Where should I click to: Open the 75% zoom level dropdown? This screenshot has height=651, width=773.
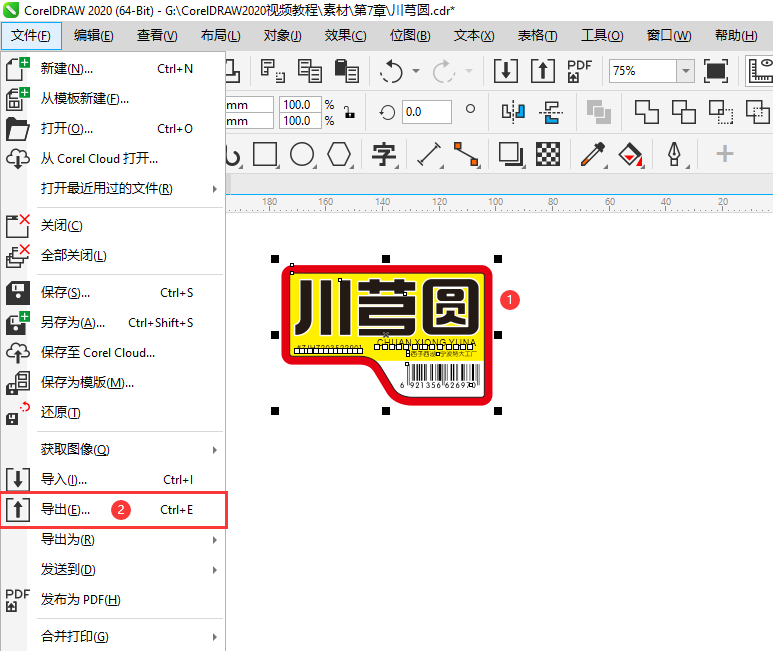pos(685,71)
